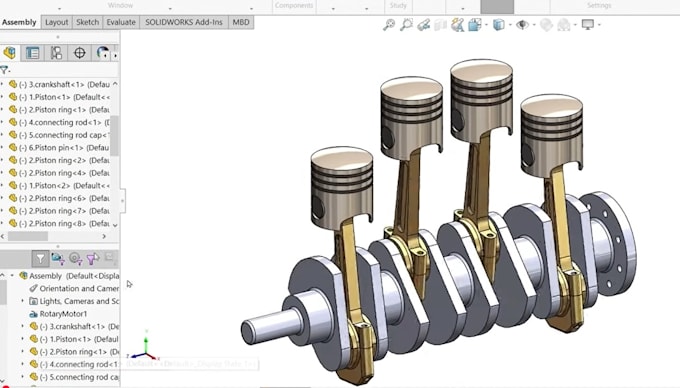Click the View Settings monitor icon

coord(588,25)
